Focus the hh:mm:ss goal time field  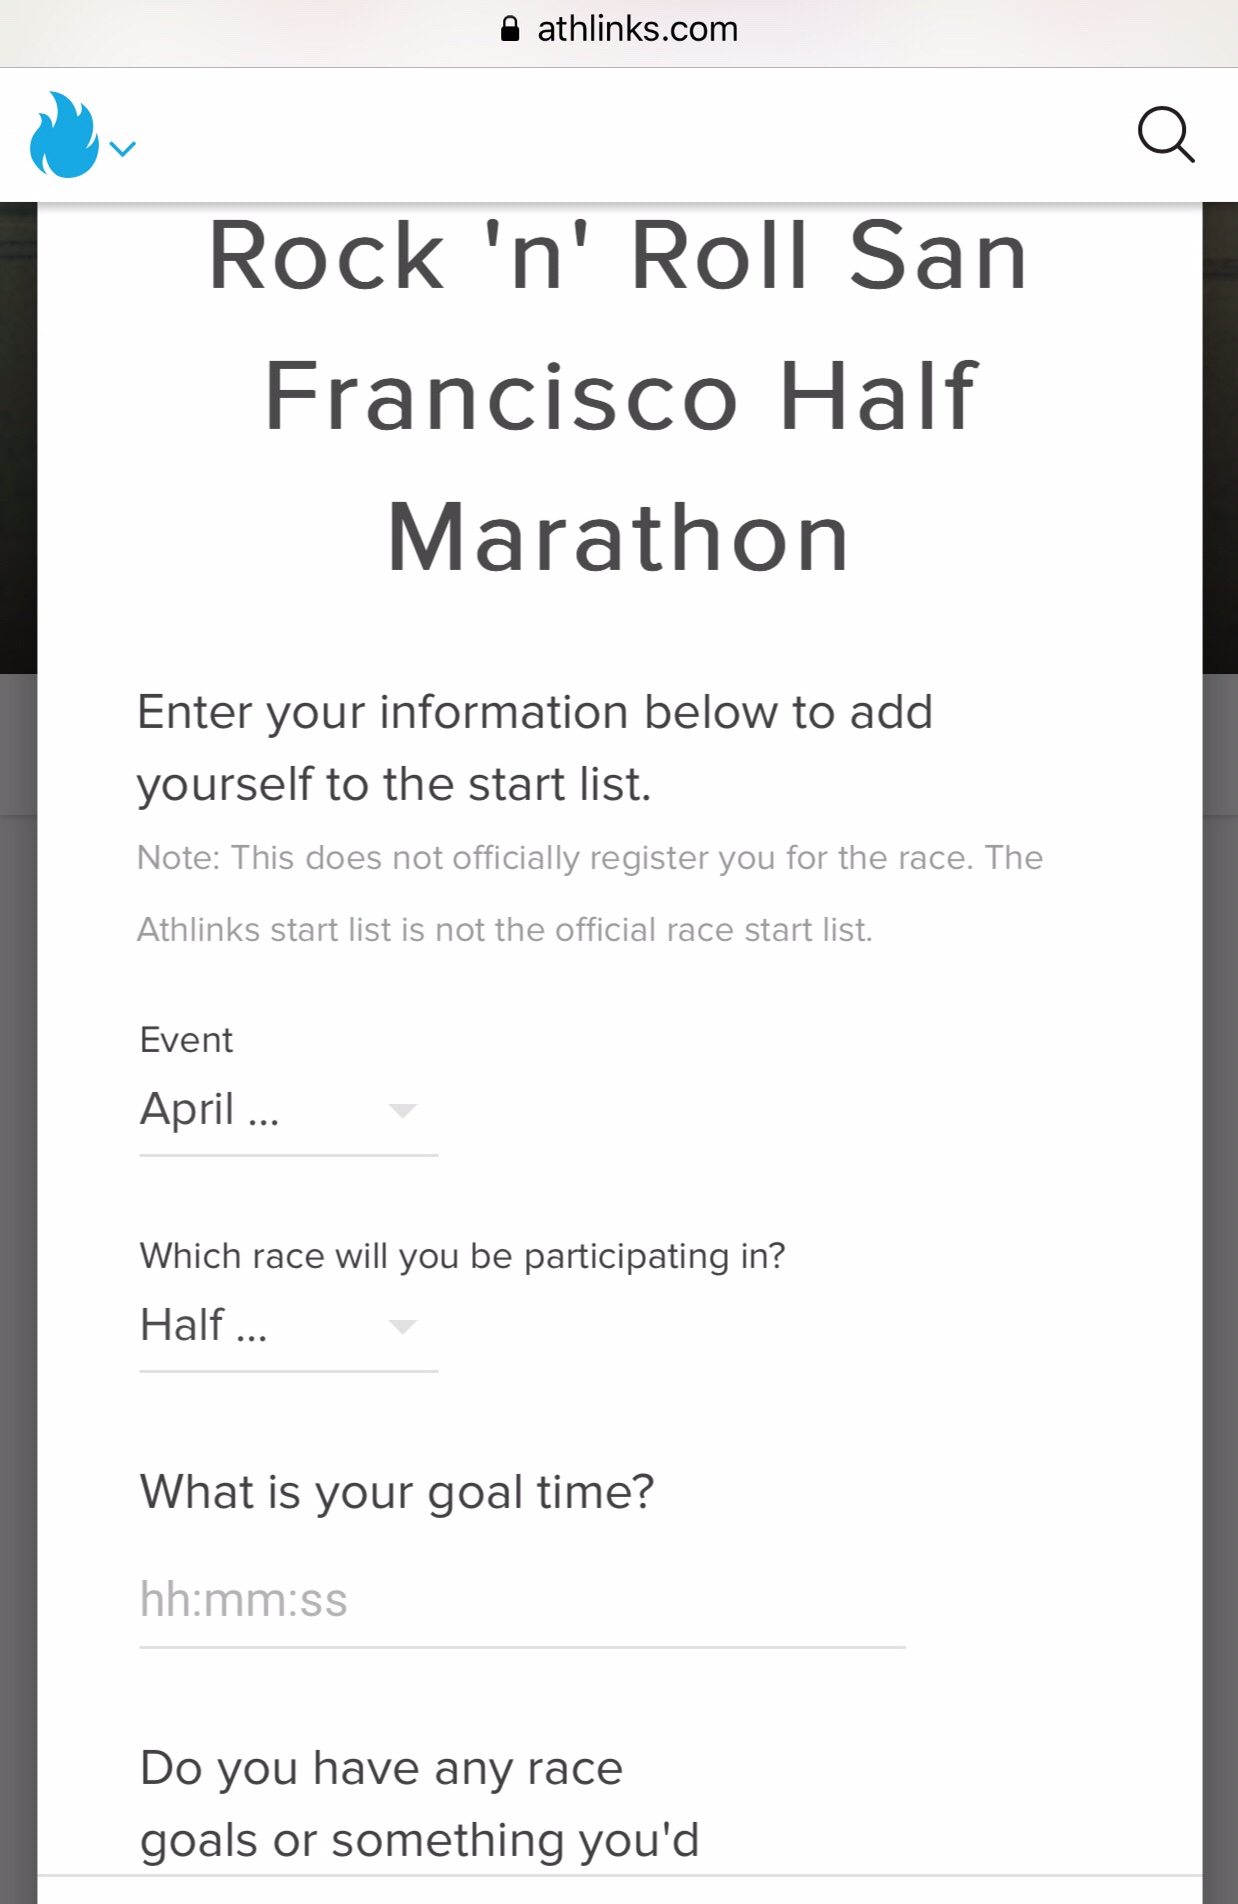pos(520,1600)
